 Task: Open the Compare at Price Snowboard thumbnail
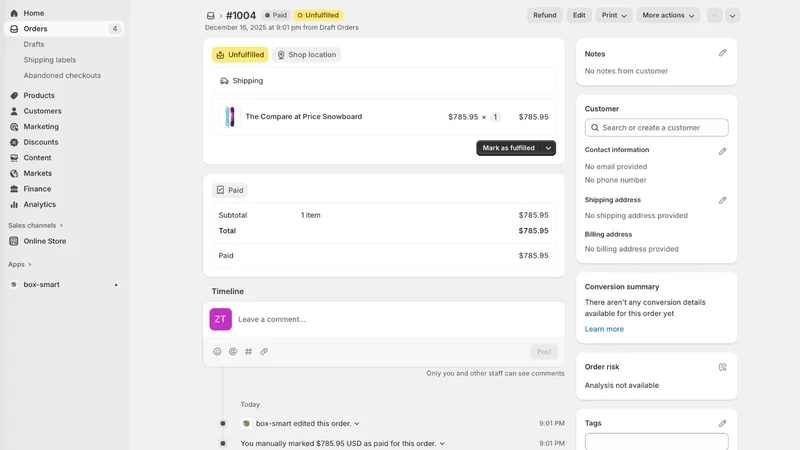coord(230,117)
